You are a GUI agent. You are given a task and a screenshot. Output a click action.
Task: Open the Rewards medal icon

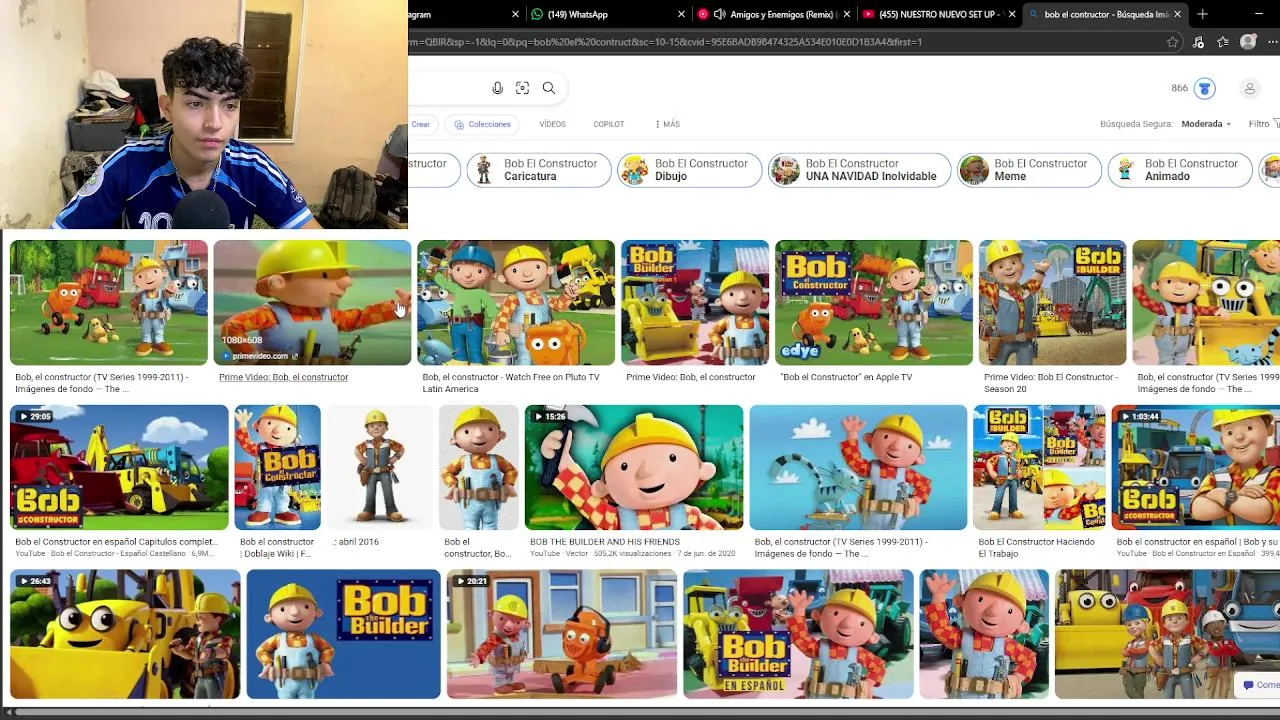coord(1205,88)
